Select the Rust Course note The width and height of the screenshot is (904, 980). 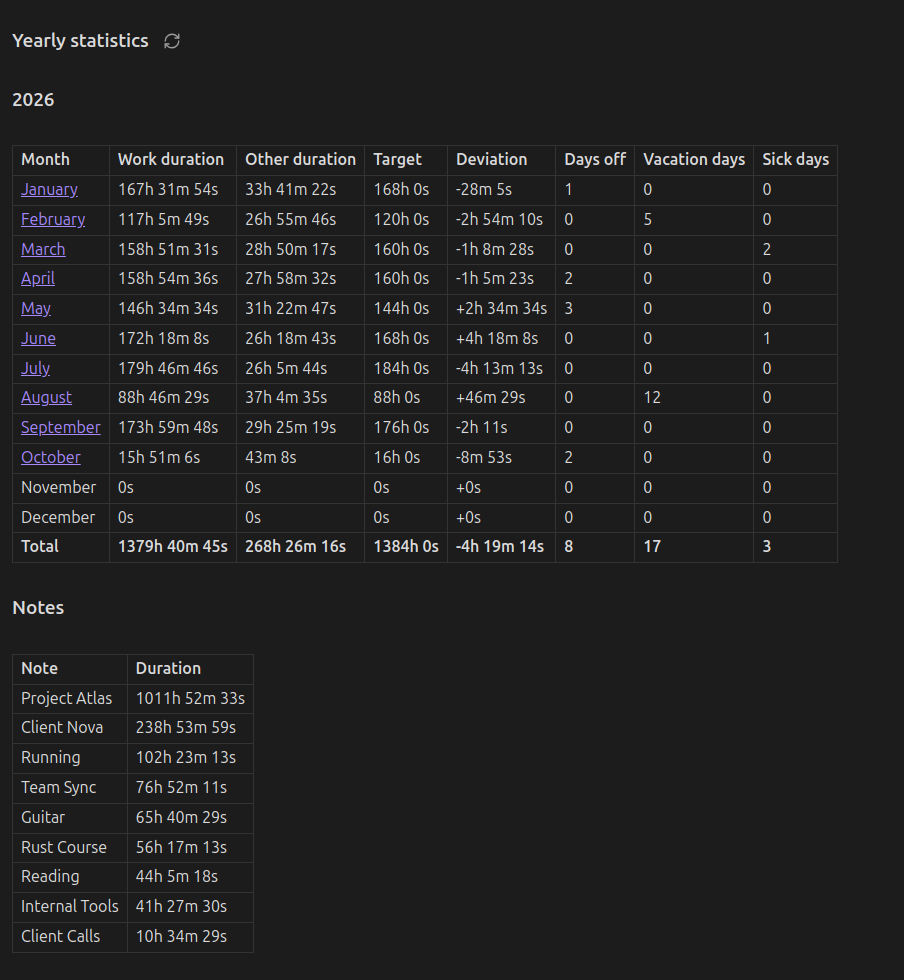(64, 848)
